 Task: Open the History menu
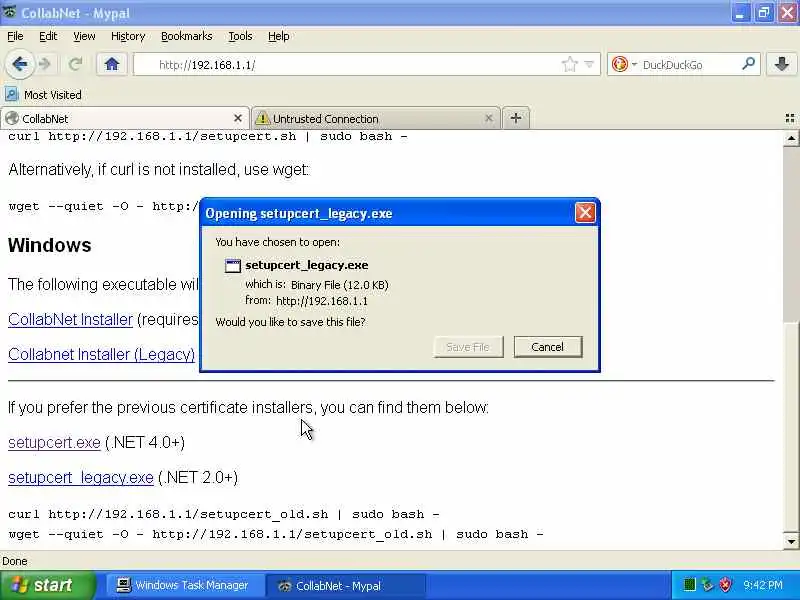[128, 36]
